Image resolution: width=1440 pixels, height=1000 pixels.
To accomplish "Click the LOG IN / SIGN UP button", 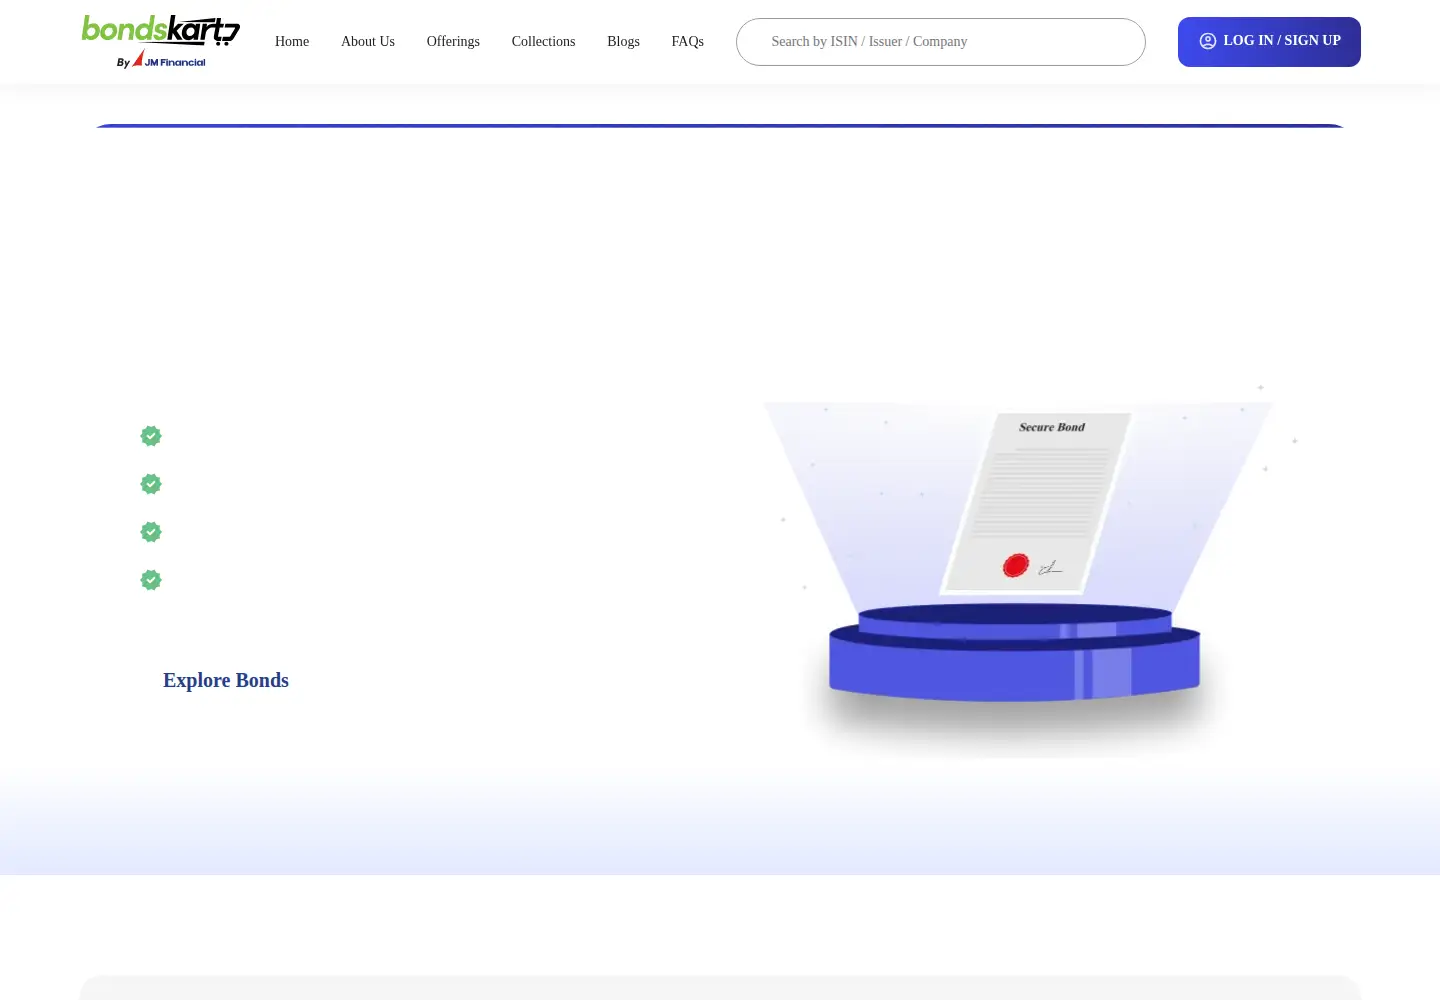I will pyautogui.click(x=1269, y=42).
